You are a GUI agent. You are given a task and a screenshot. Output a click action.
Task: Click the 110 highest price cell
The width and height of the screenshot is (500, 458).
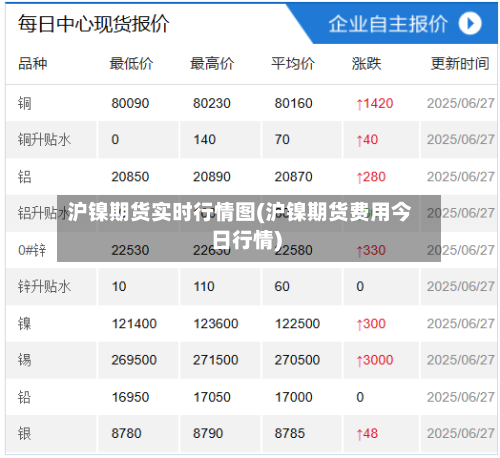click(x=204, y=287)
